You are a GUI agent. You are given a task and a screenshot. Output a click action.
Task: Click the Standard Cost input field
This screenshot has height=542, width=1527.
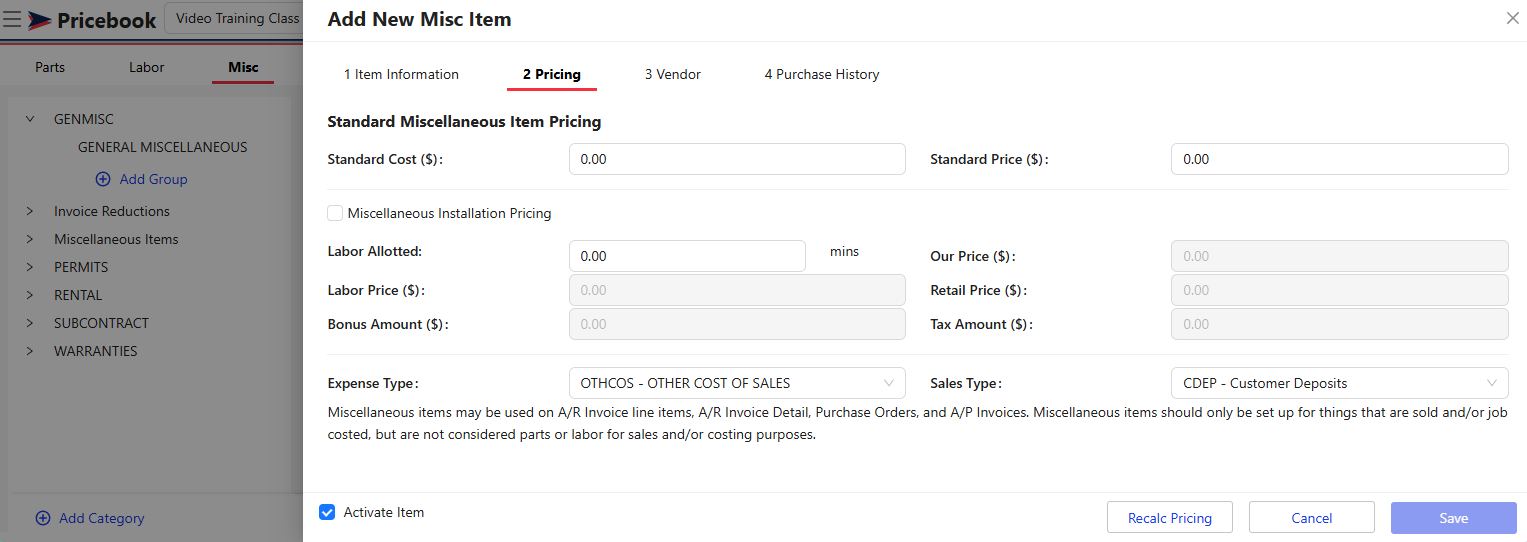pyautogui.click(x=736, y=159)
